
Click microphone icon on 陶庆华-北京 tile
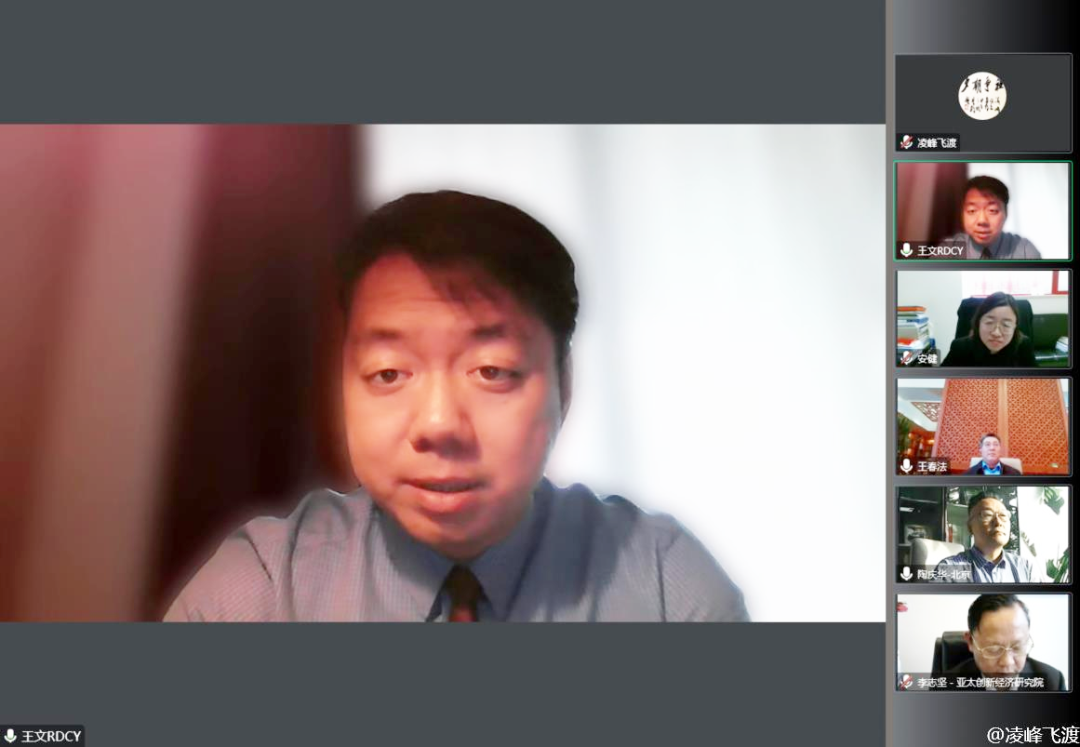906,574
